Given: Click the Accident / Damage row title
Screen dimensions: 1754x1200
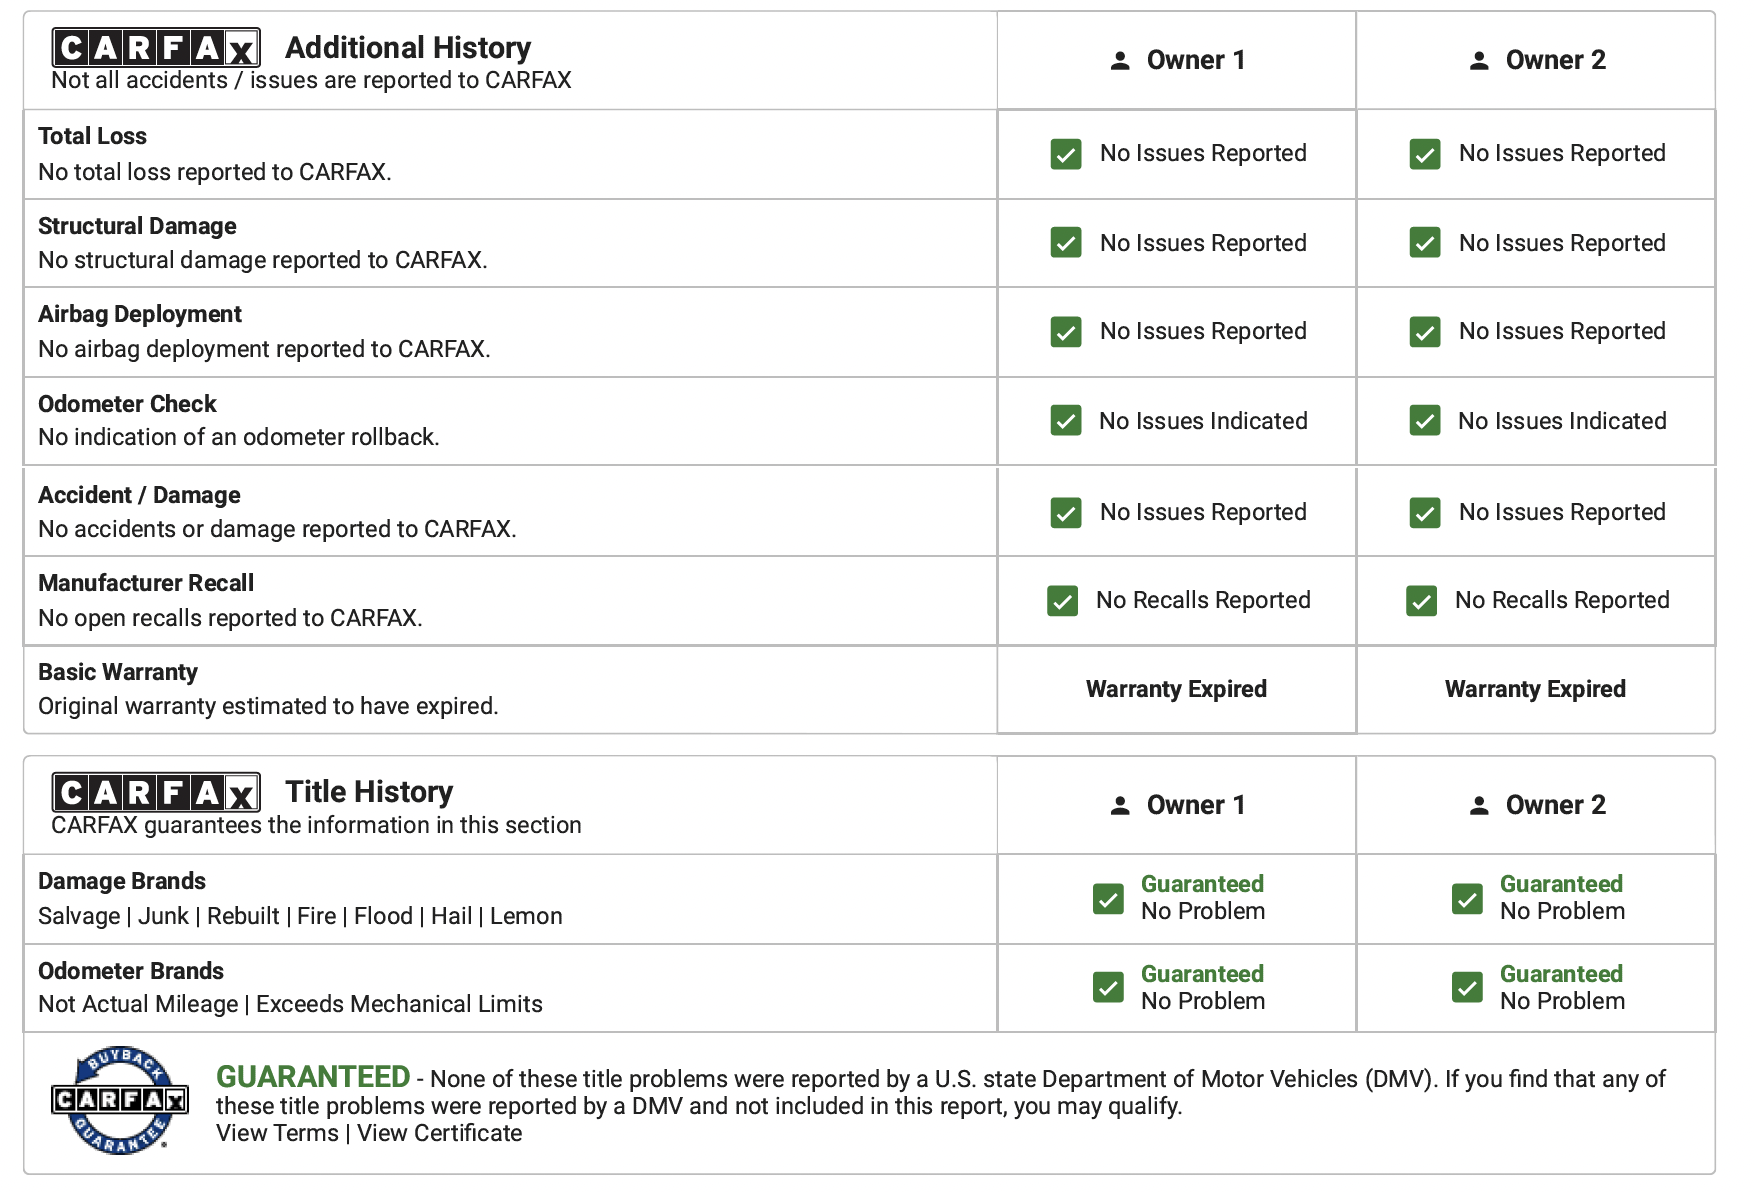Looking at the screenshot, I should coord(139,495).
